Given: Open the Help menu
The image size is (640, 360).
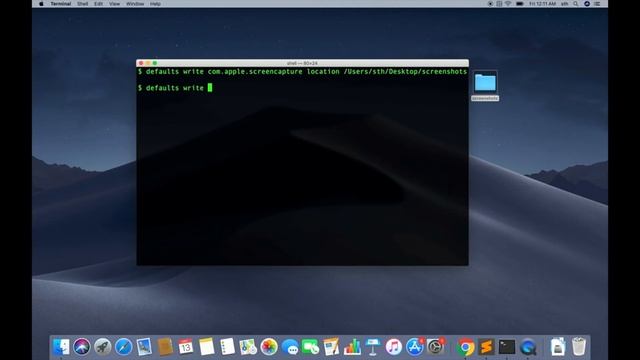Looking at the screenshot, I should point(155,4).
